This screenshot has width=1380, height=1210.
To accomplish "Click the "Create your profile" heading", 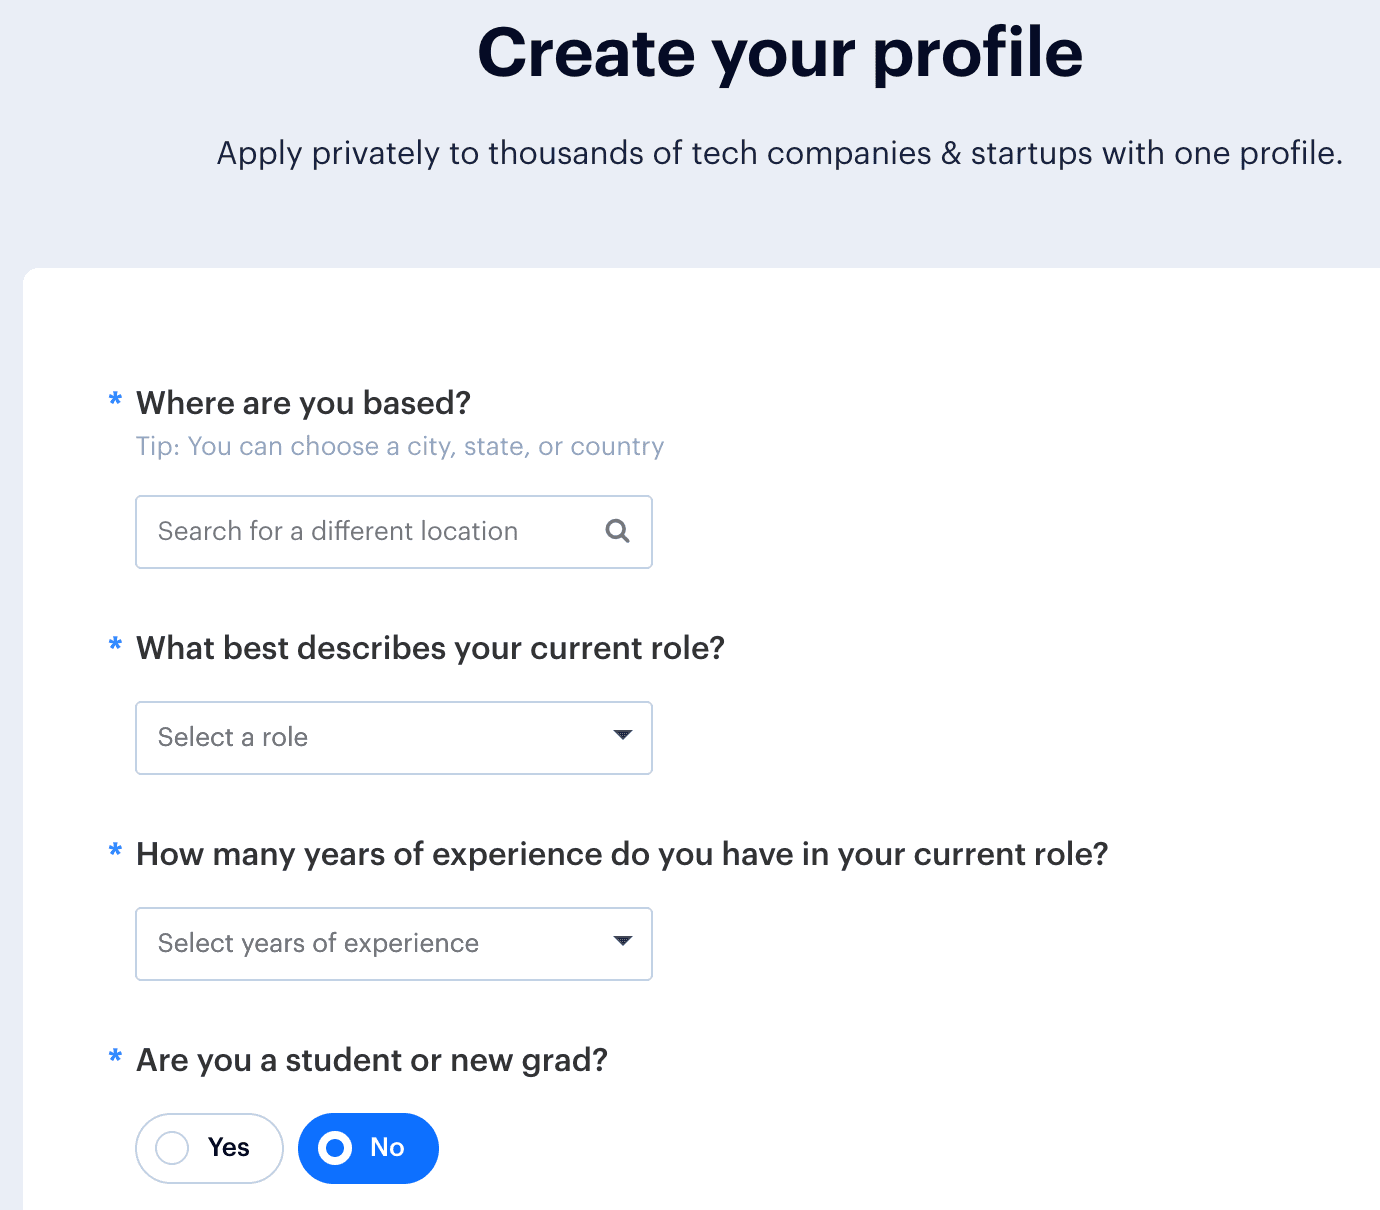I will point(780,53).
